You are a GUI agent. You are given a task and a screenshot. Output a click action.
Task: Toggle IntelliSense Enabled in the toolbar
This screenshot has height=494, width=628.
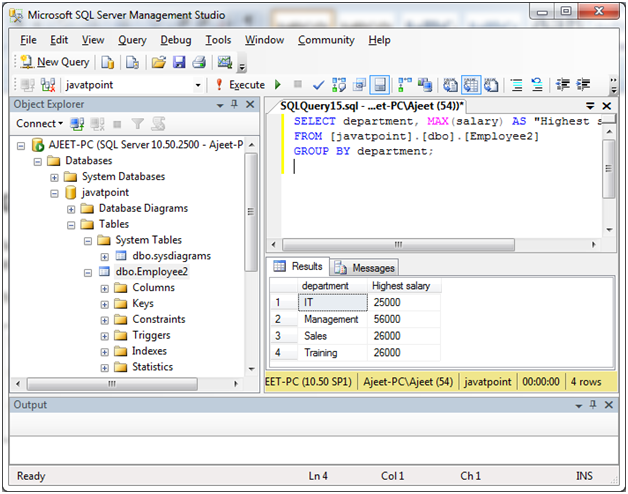pyautogui.click(x=380, y=85)
